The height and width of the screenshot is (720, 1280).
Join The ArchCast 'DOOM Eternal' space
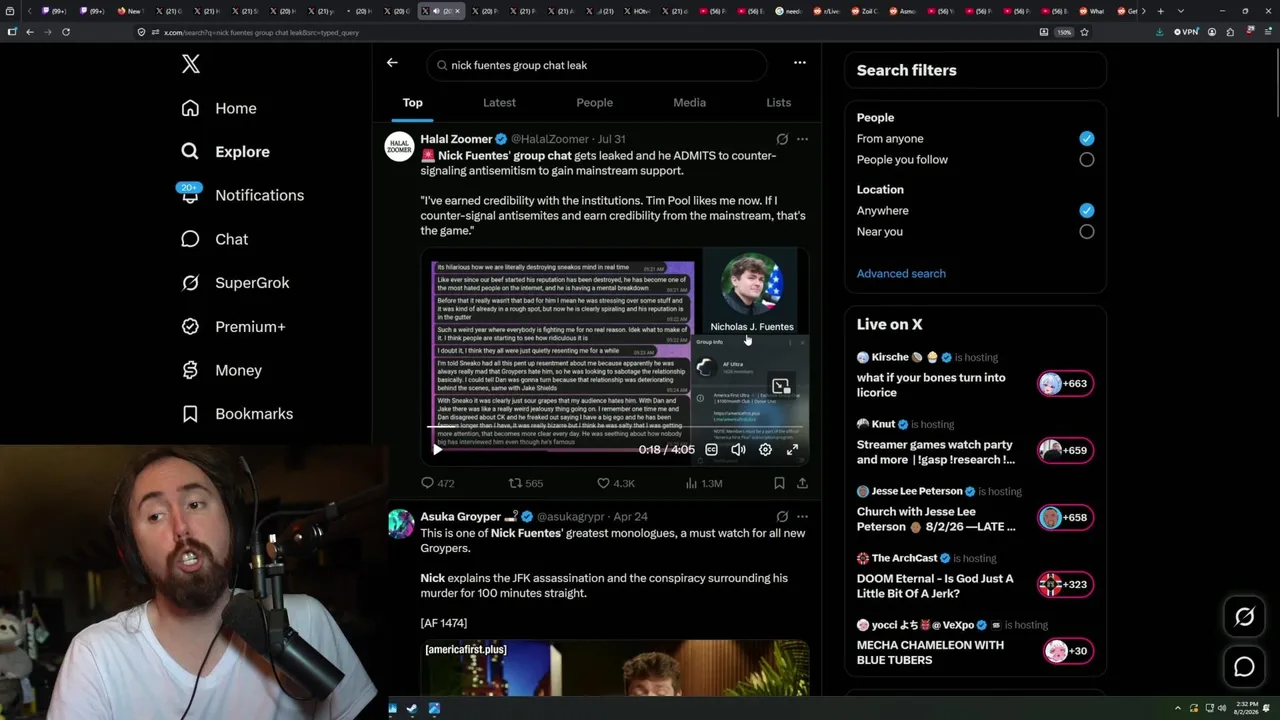tap(935, 586)
